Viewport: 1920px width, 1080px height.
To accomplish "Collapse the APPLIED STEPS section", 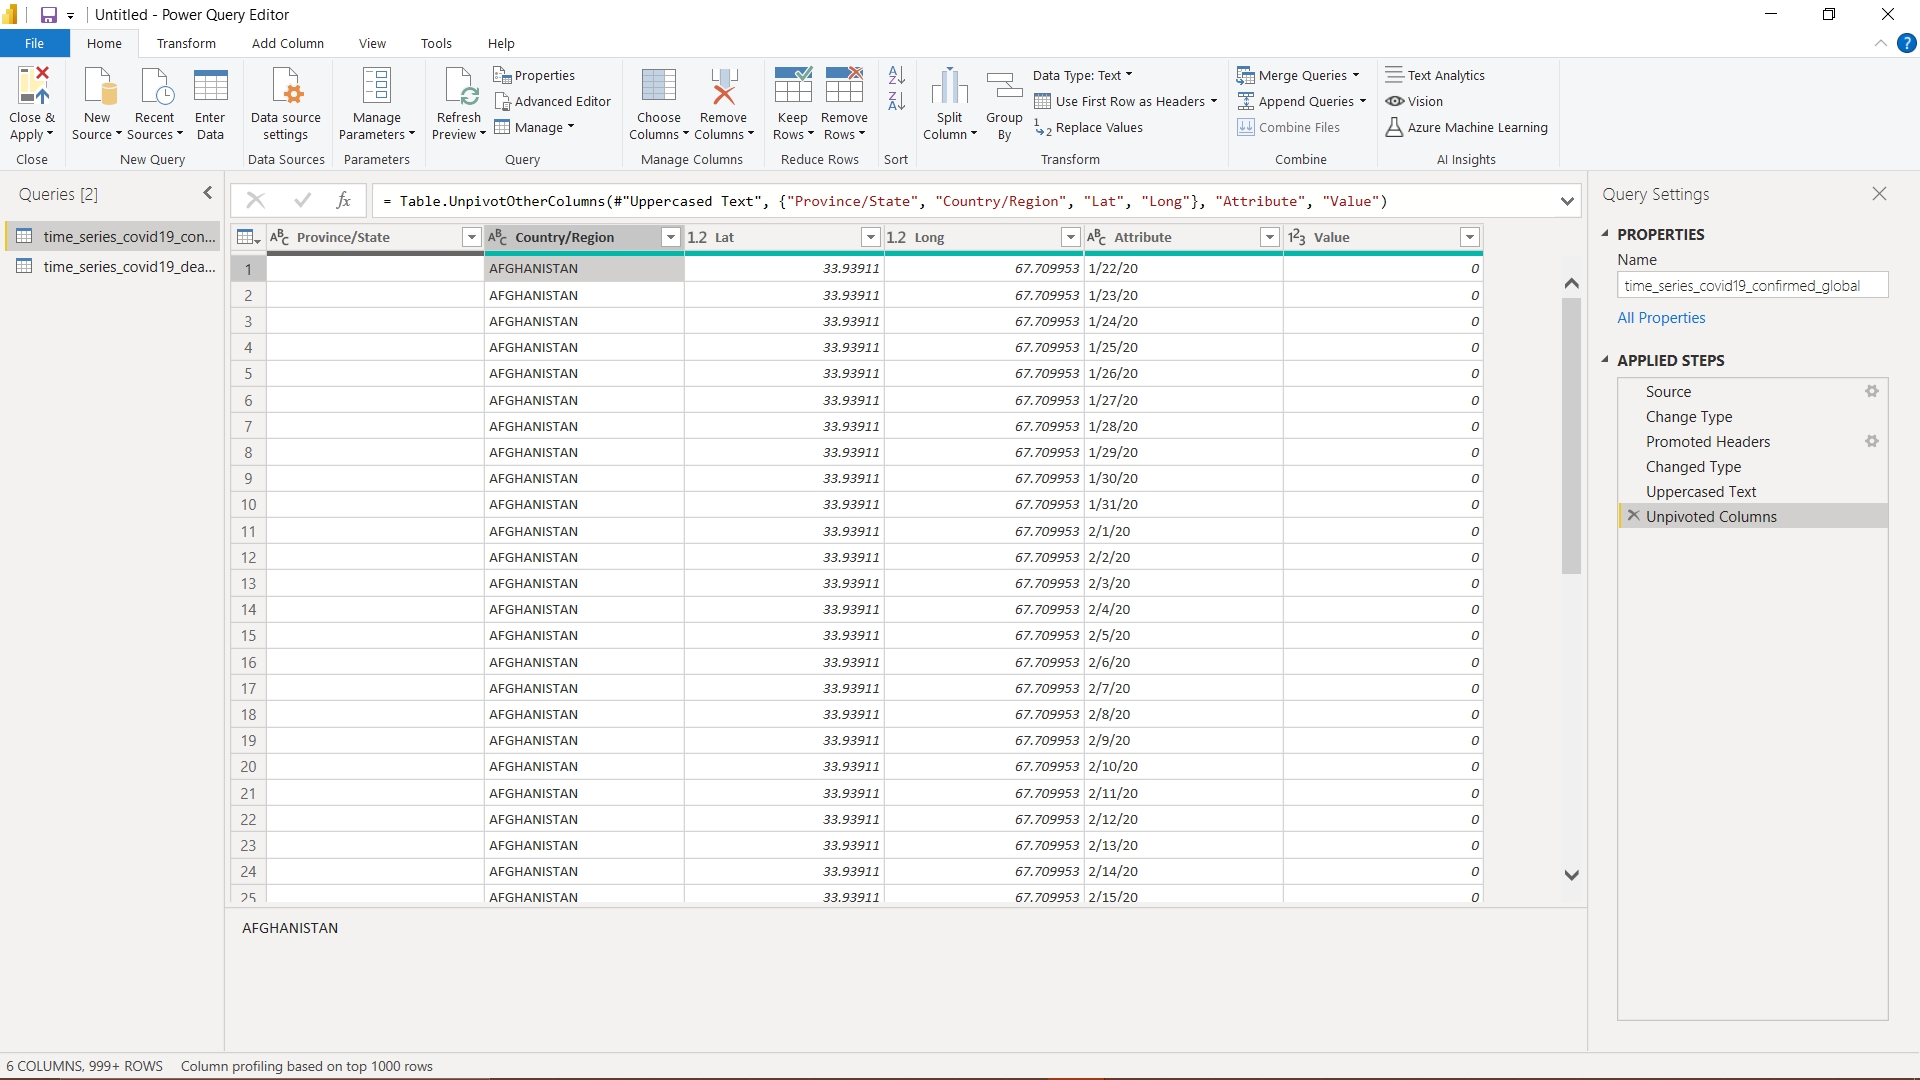I will 1605,360.
